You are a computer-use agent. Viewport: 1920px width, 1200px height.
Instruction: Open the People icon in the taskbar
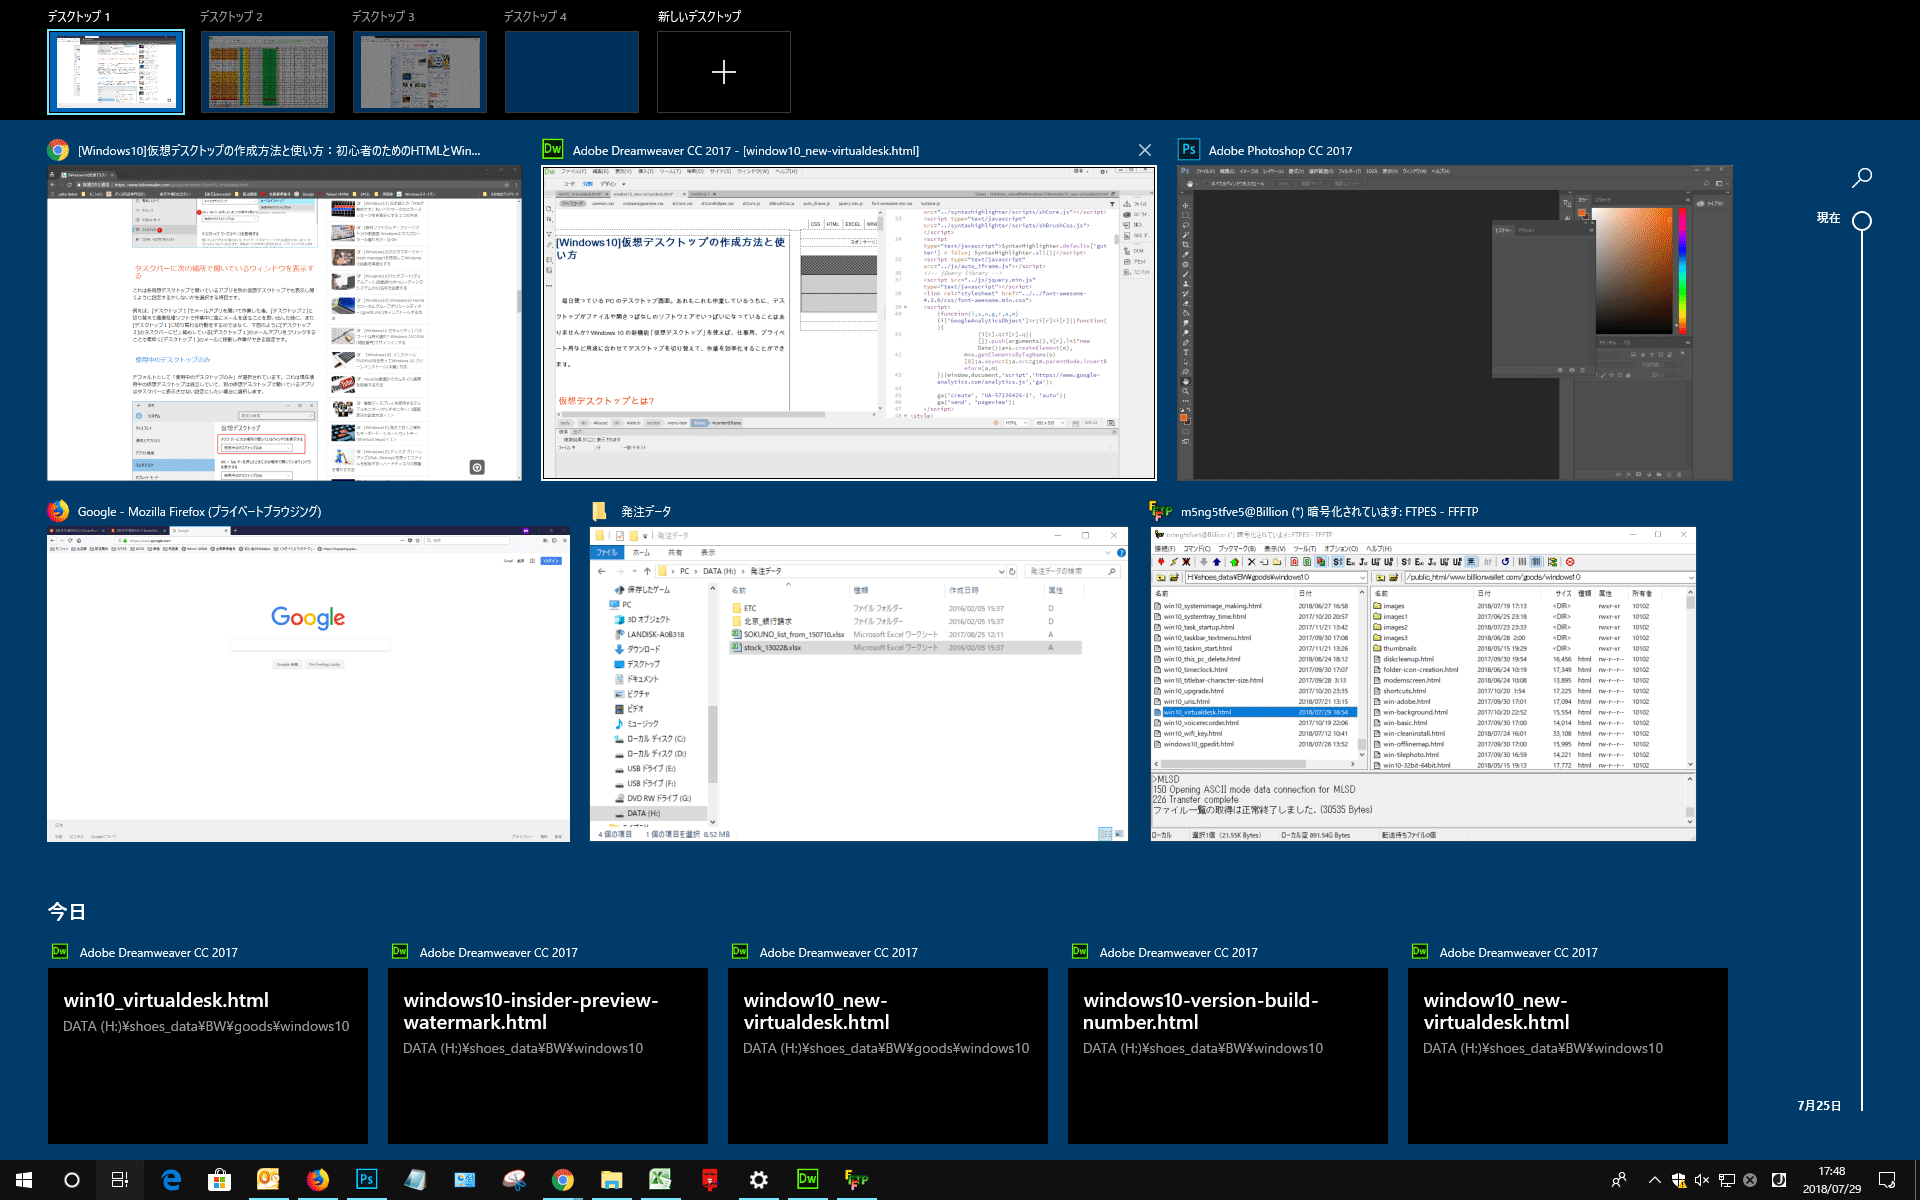[x=1619, y=1180]
